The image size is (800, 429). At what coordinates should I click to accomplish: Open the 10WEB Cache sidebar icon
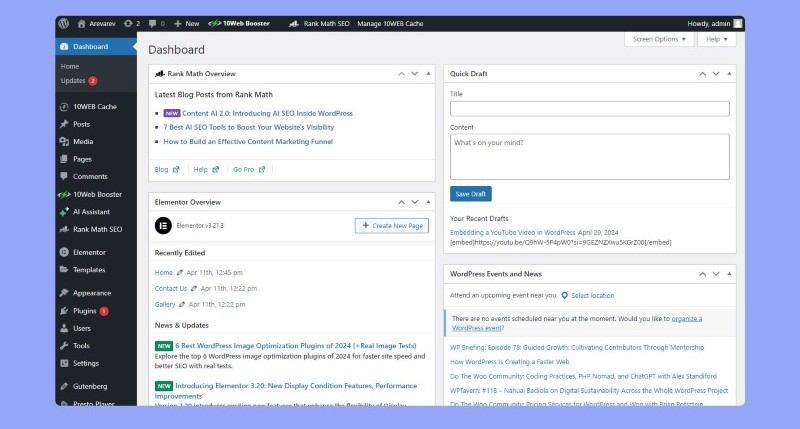tap(64, 107)
